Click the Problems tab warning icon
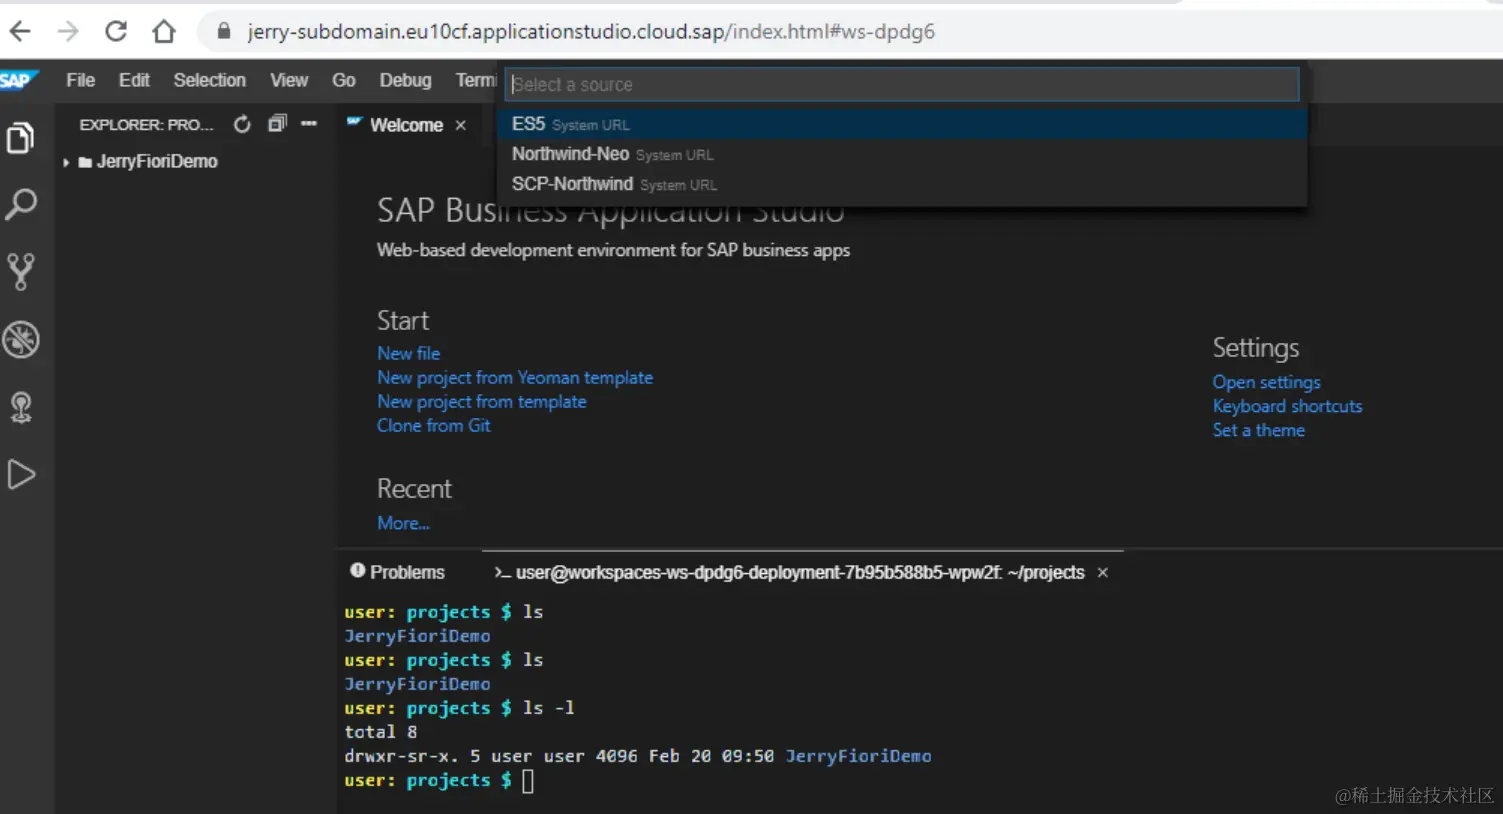Image resolution: width=1503 pixels, height=814 pixels. click(x=357, y=571)
